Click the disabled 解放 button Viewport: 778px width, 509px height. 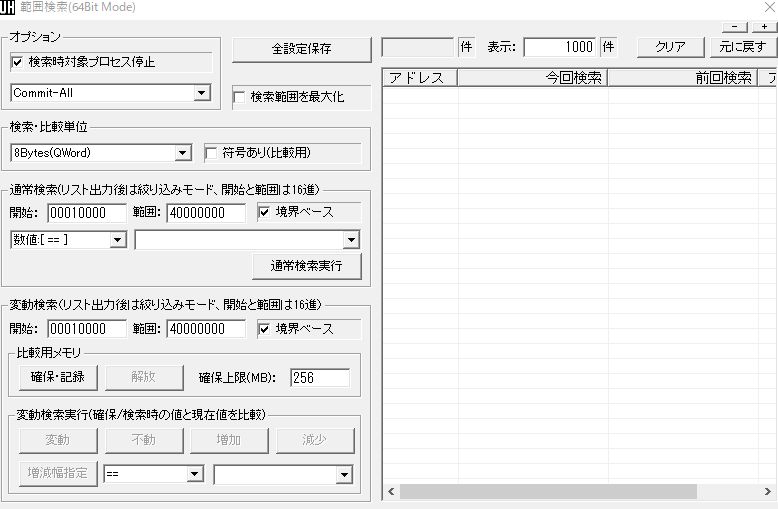[144, 378]
